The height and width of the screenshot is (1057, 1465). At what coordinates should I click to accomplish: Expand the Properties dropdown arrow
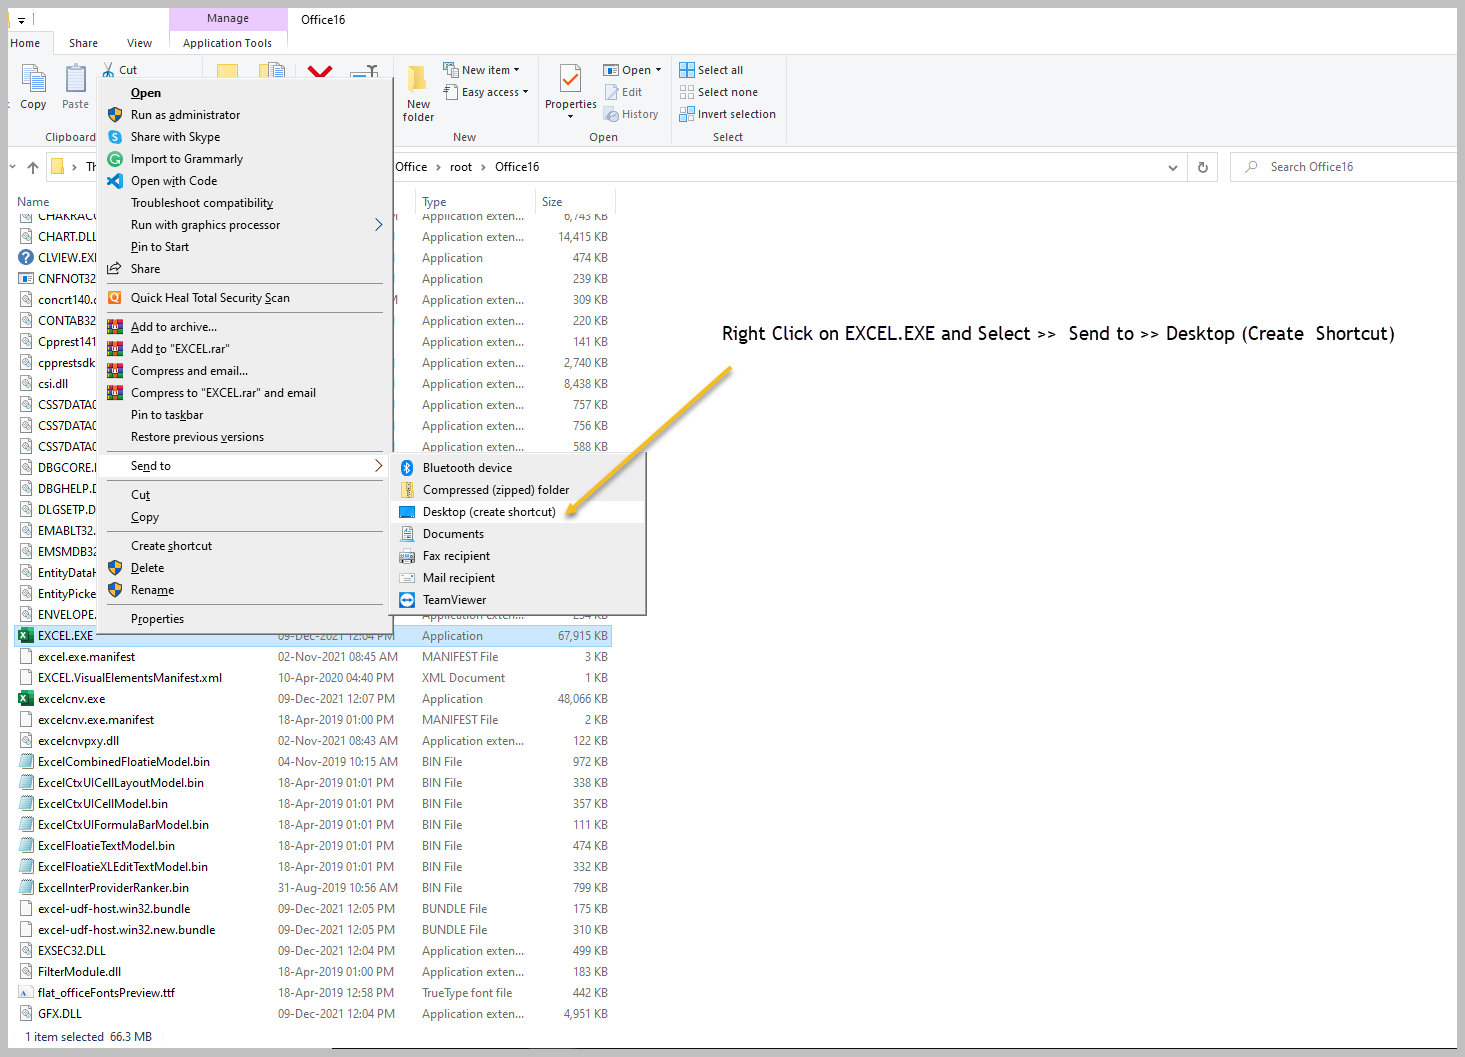570,117
